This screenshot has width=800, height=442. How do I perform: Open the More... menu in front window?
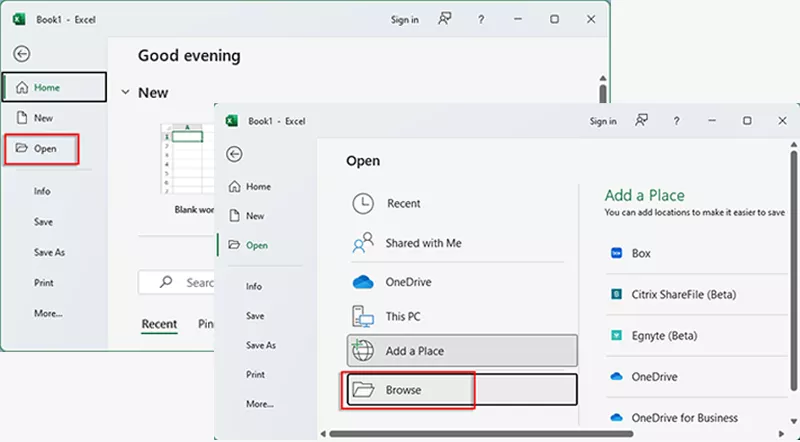[259, 404]
